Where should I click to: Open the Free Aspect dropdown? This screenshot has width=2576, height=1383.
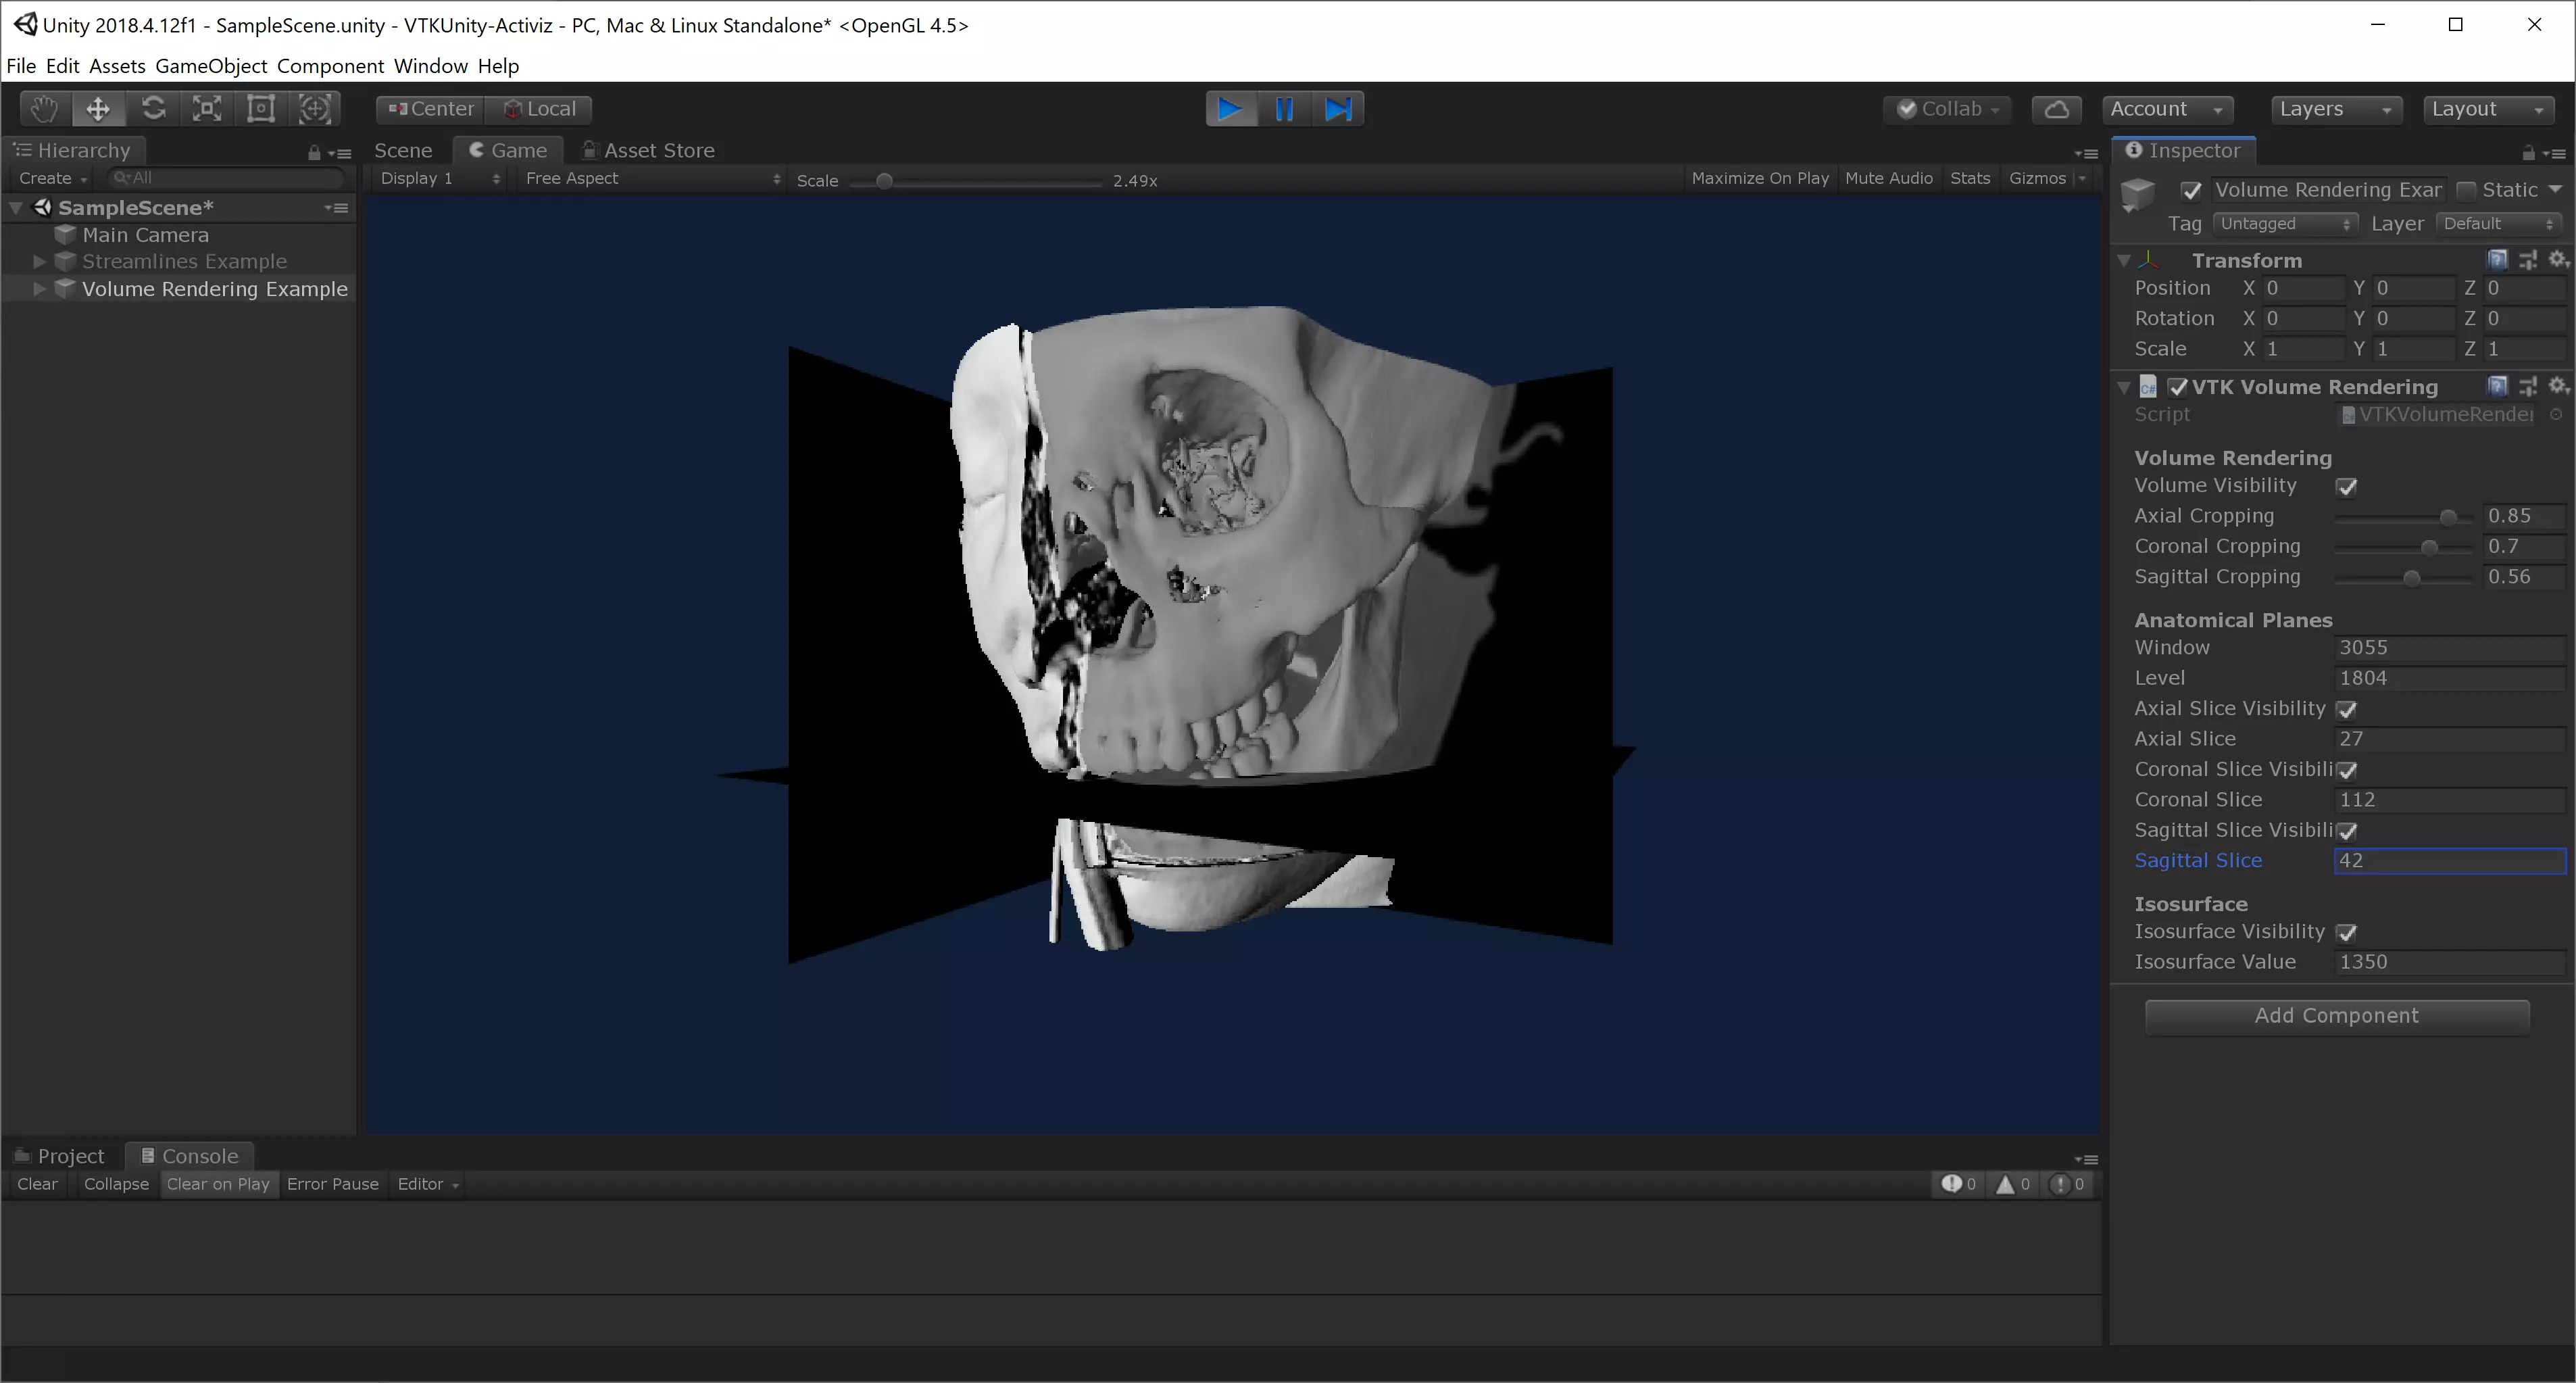[x=651, y=178]
